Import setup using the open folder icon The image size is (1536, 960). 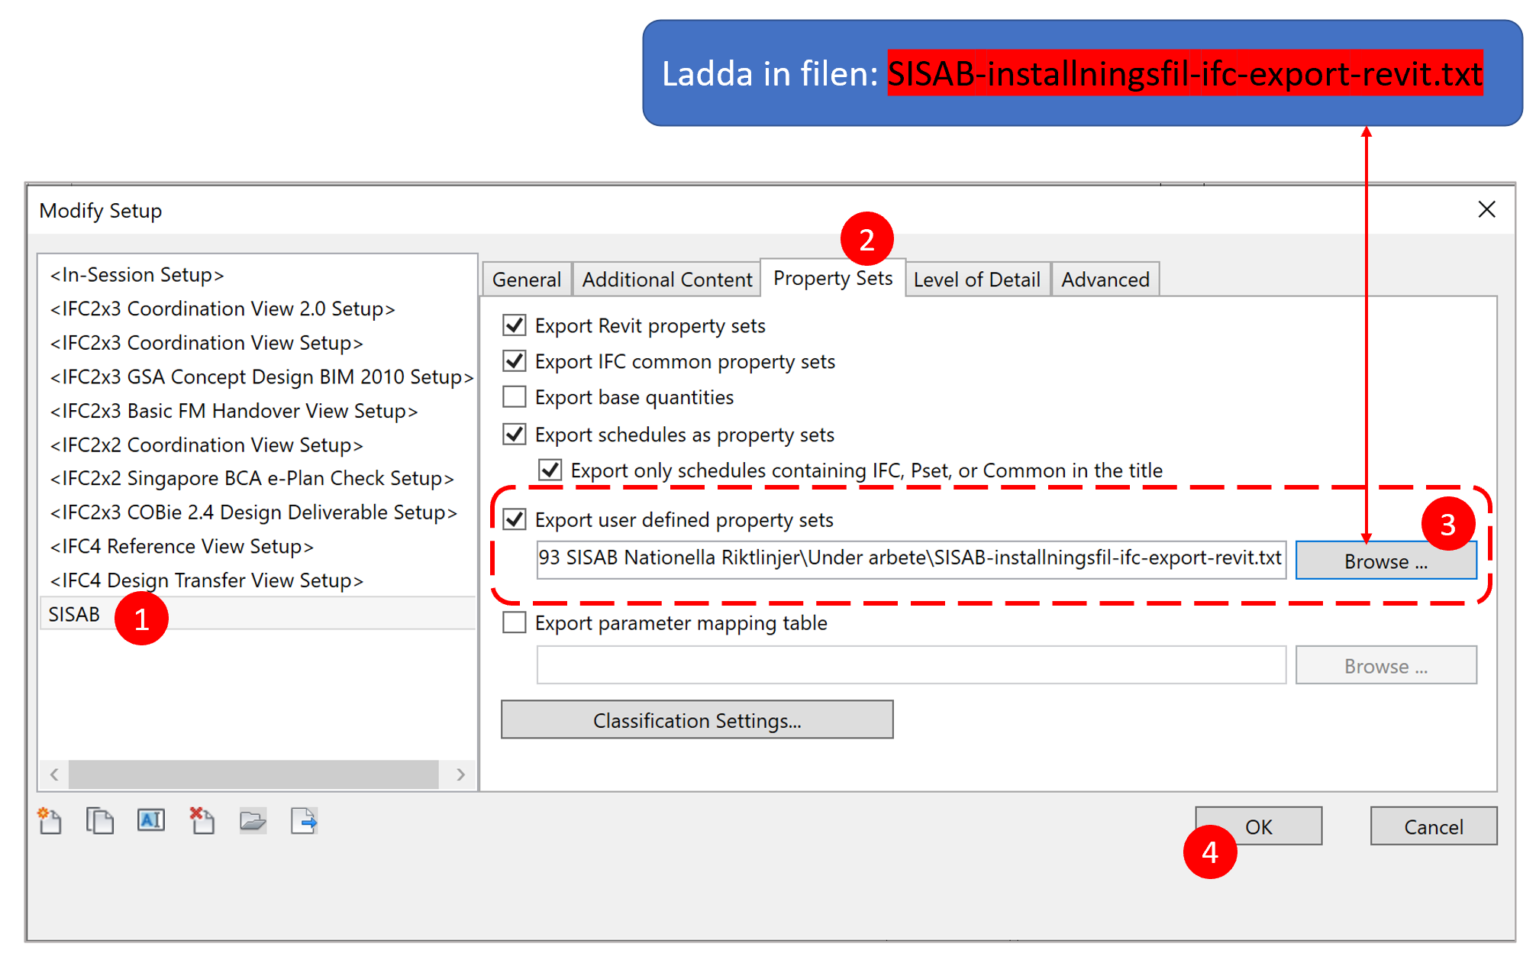point(253,821)
